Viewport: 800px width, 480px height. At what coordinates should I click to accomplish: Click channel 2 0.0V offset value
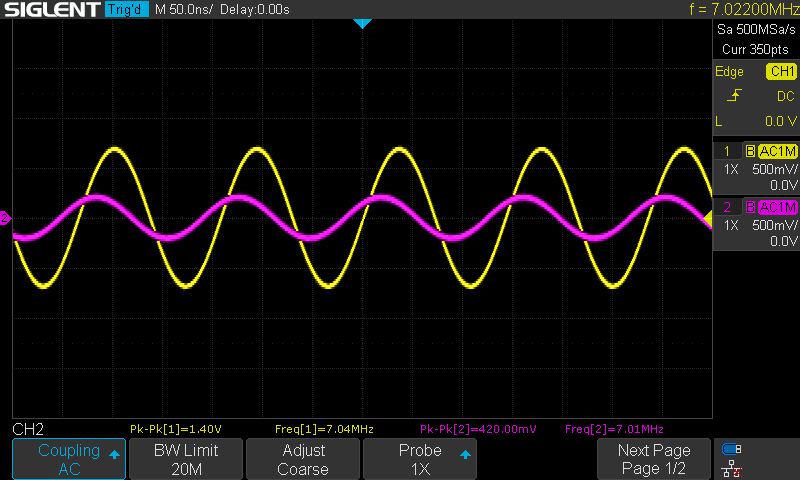(x=783, y=241)
